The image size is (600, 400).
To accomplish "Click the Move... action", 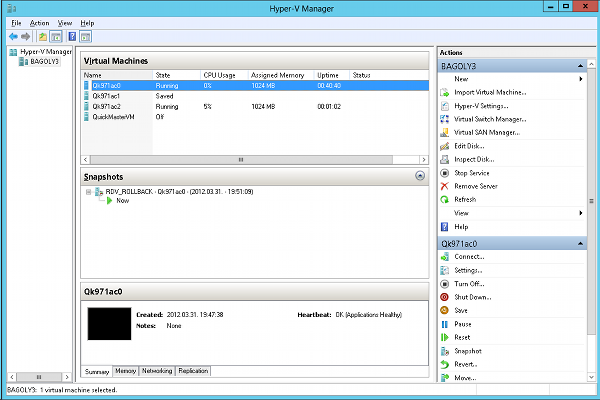I will [465, 378].
